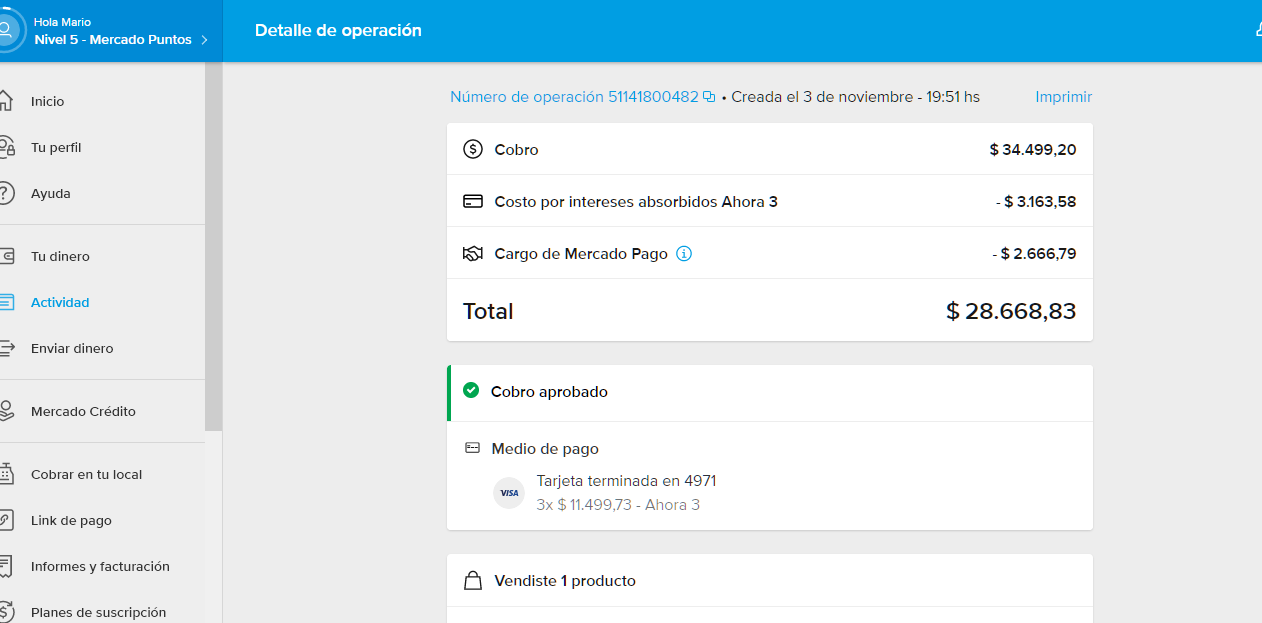The width and height of the screenshot is (1262, 623).
Task: Copy operation number with the copy icon
Action: click(709, 97)
